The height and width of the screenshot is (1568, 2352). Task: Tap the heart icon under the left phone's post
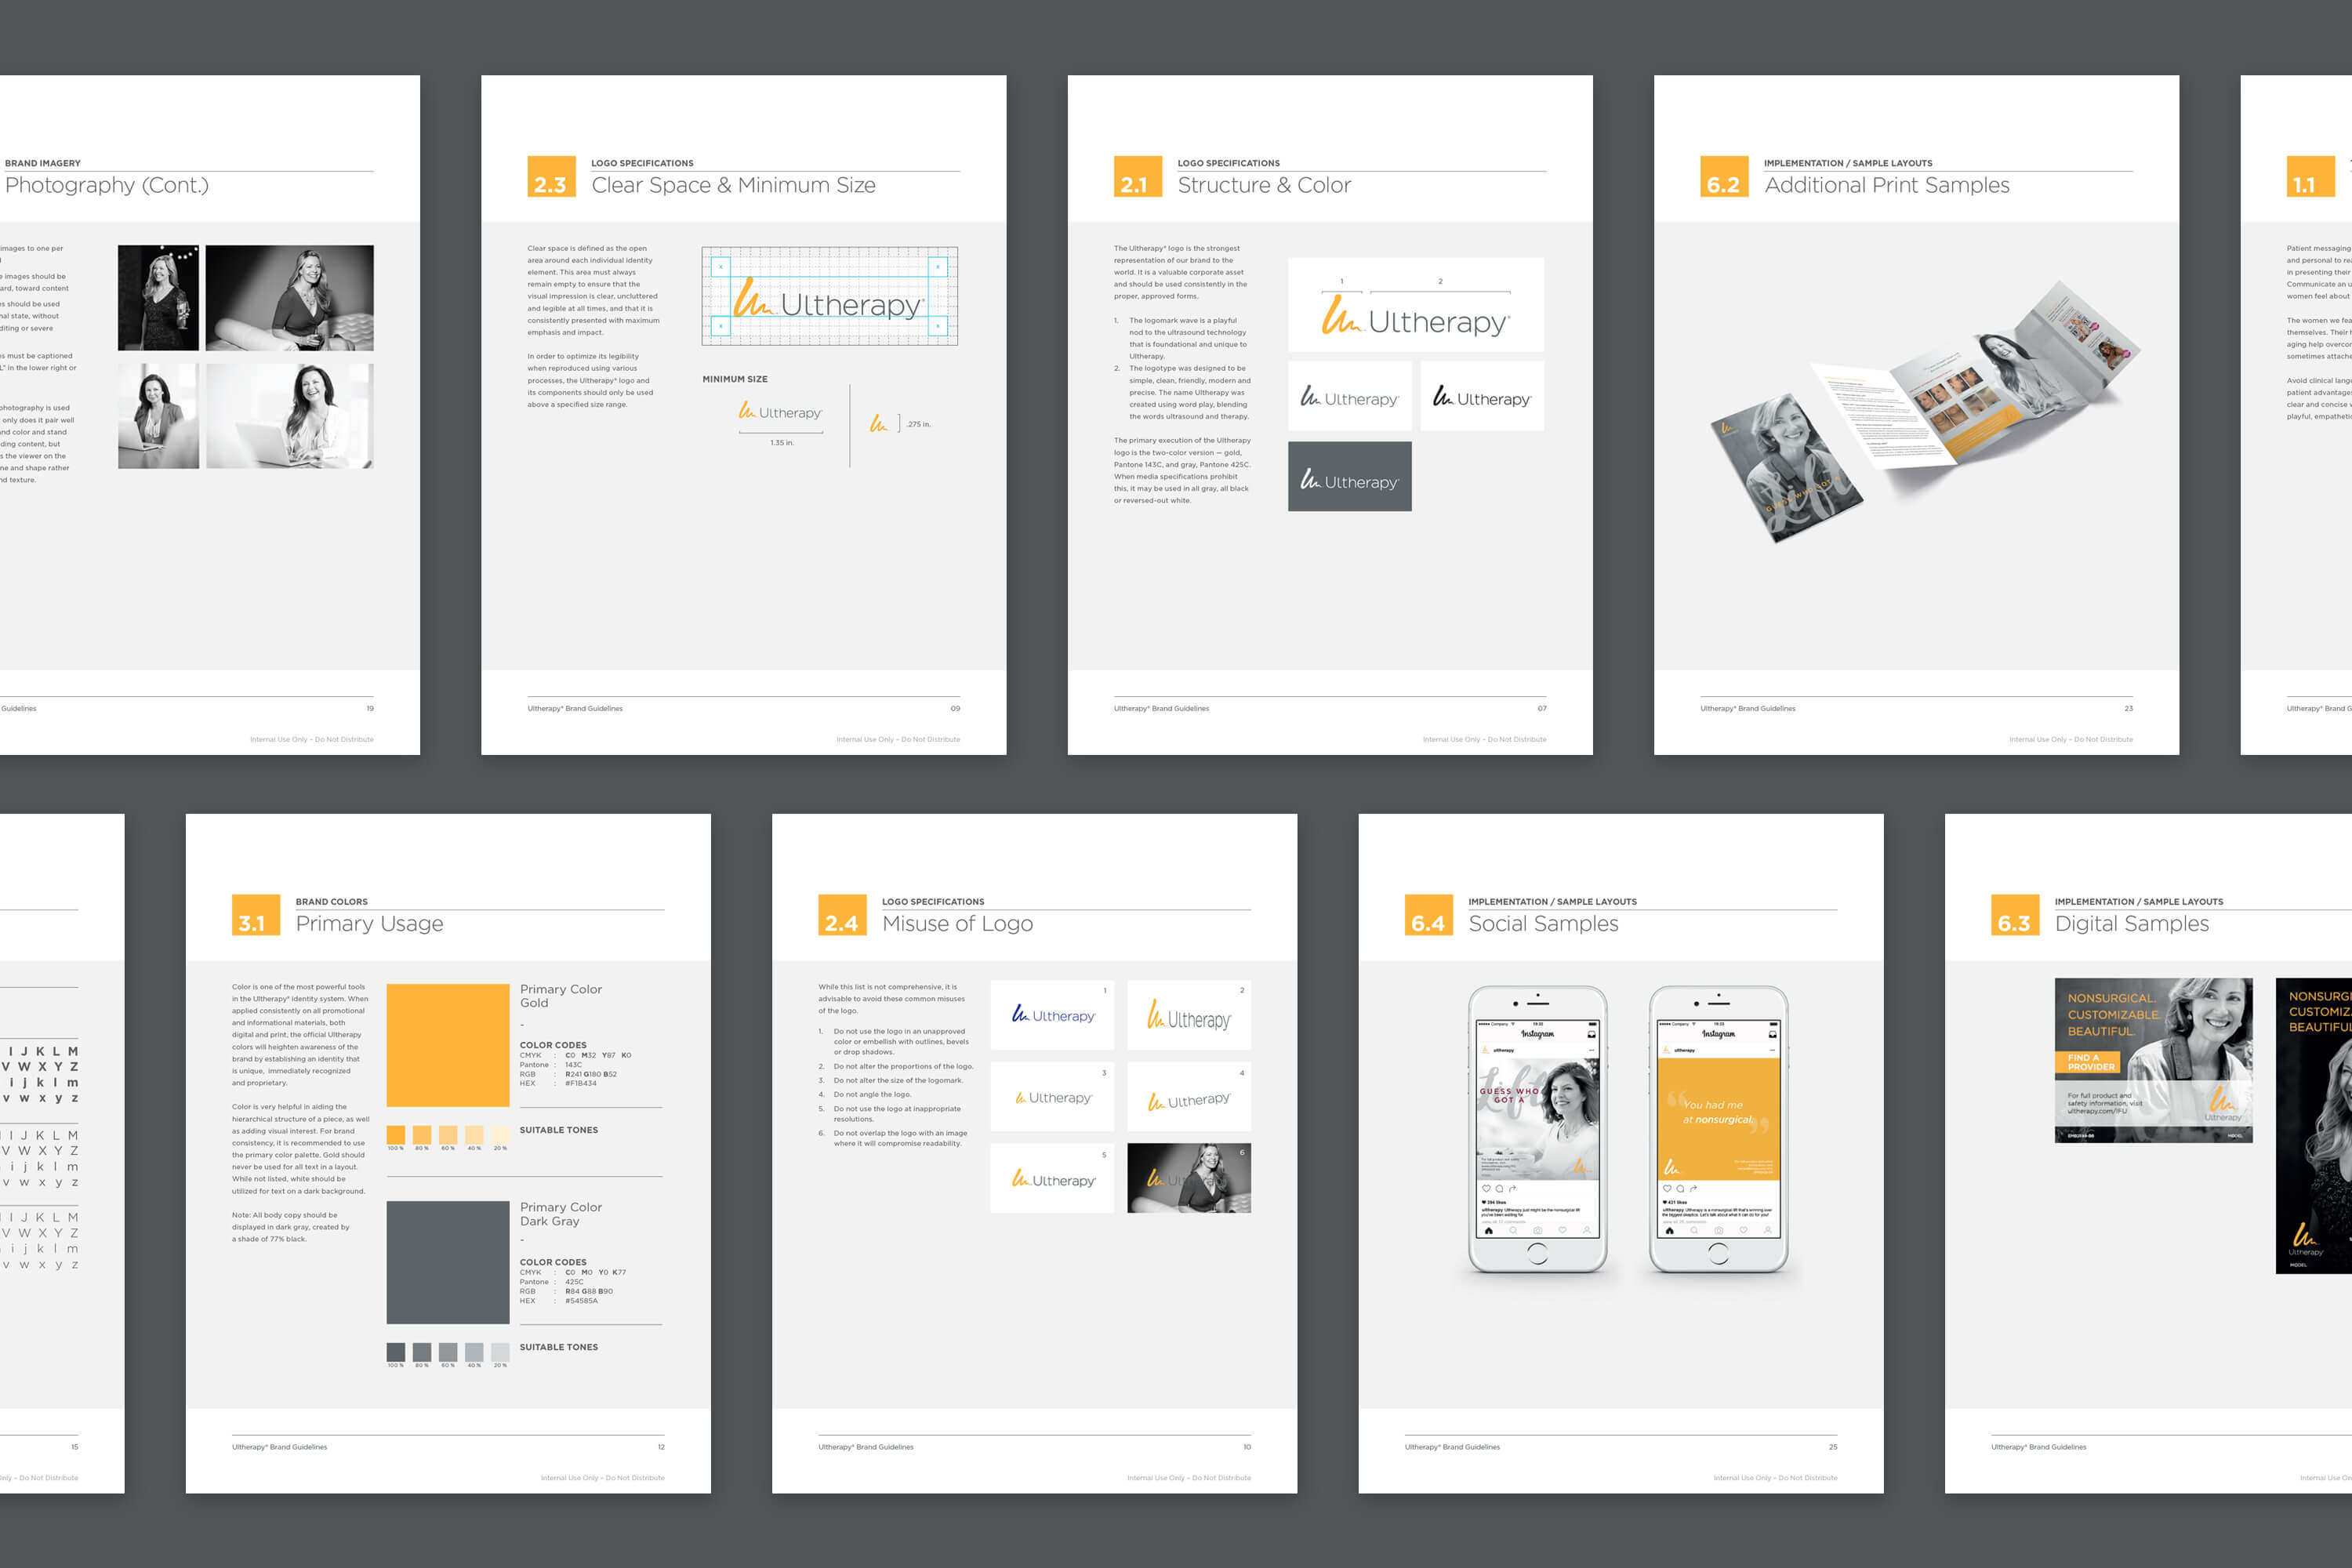click(x=1486, y=1189)
